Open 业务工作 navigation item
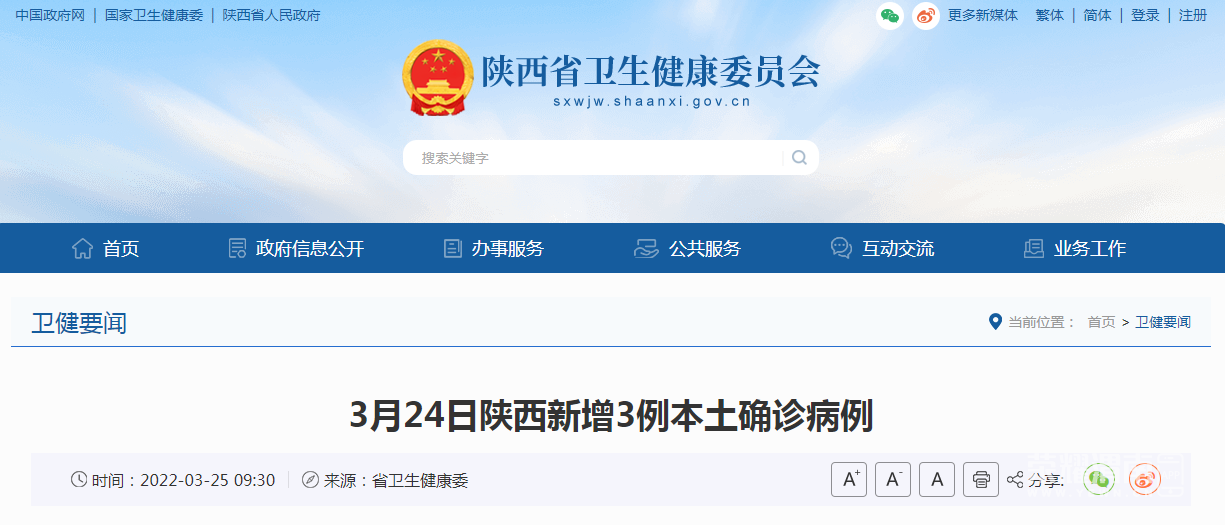Screen dimensions: 1225x525 [x=1075, y=249]
